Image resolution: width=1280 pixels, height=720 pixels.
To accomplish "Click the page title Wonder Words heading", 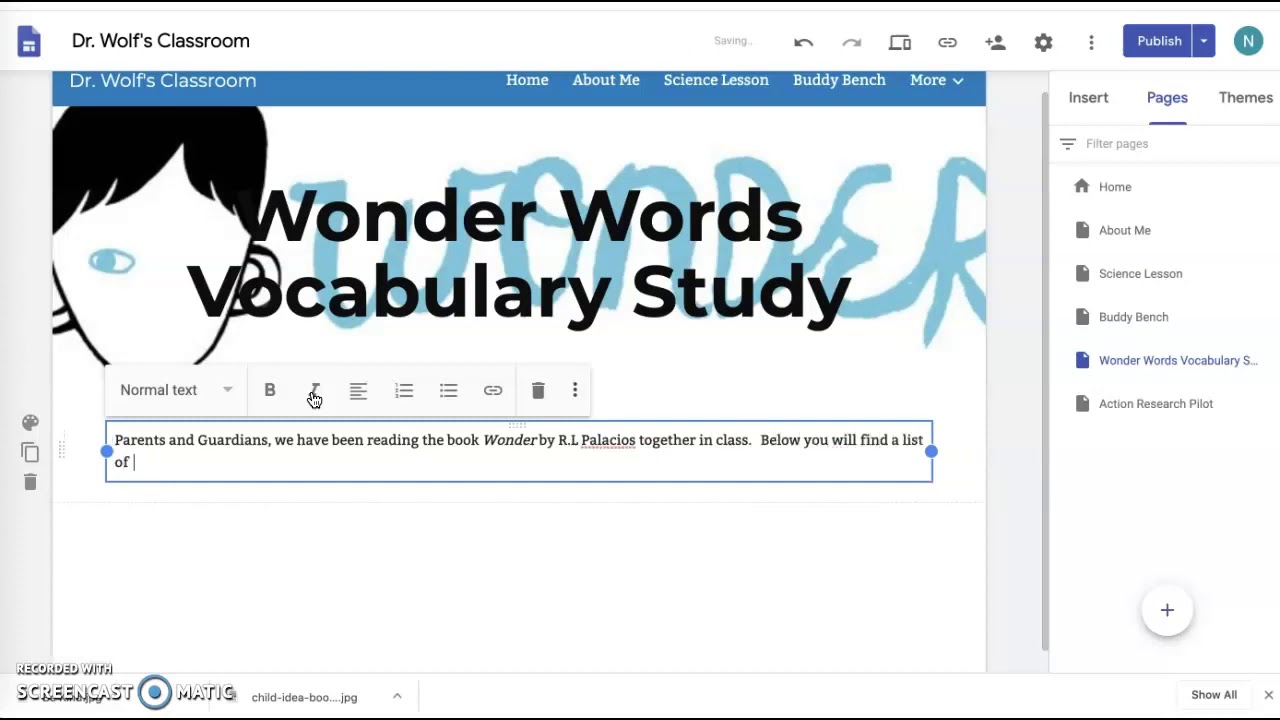I will coord(520,253).
